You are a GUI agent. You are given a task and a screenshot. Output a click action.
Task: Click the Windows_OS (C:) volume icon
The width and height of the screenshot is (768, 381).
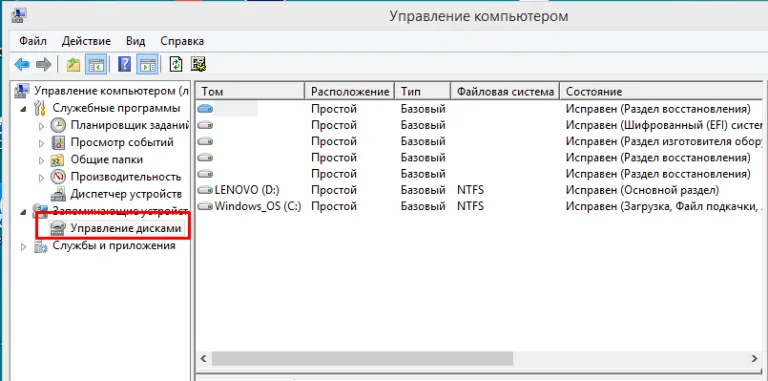point(205,206)
